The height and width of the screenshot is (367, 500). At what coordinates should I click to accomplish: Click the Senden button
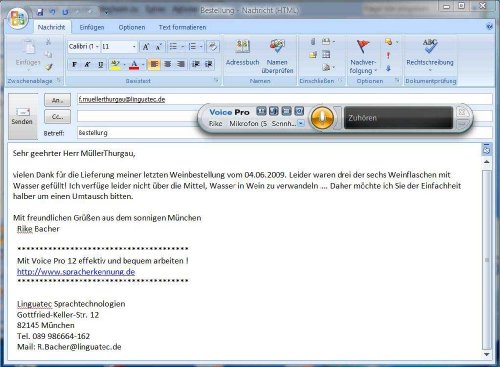(22, 116)
